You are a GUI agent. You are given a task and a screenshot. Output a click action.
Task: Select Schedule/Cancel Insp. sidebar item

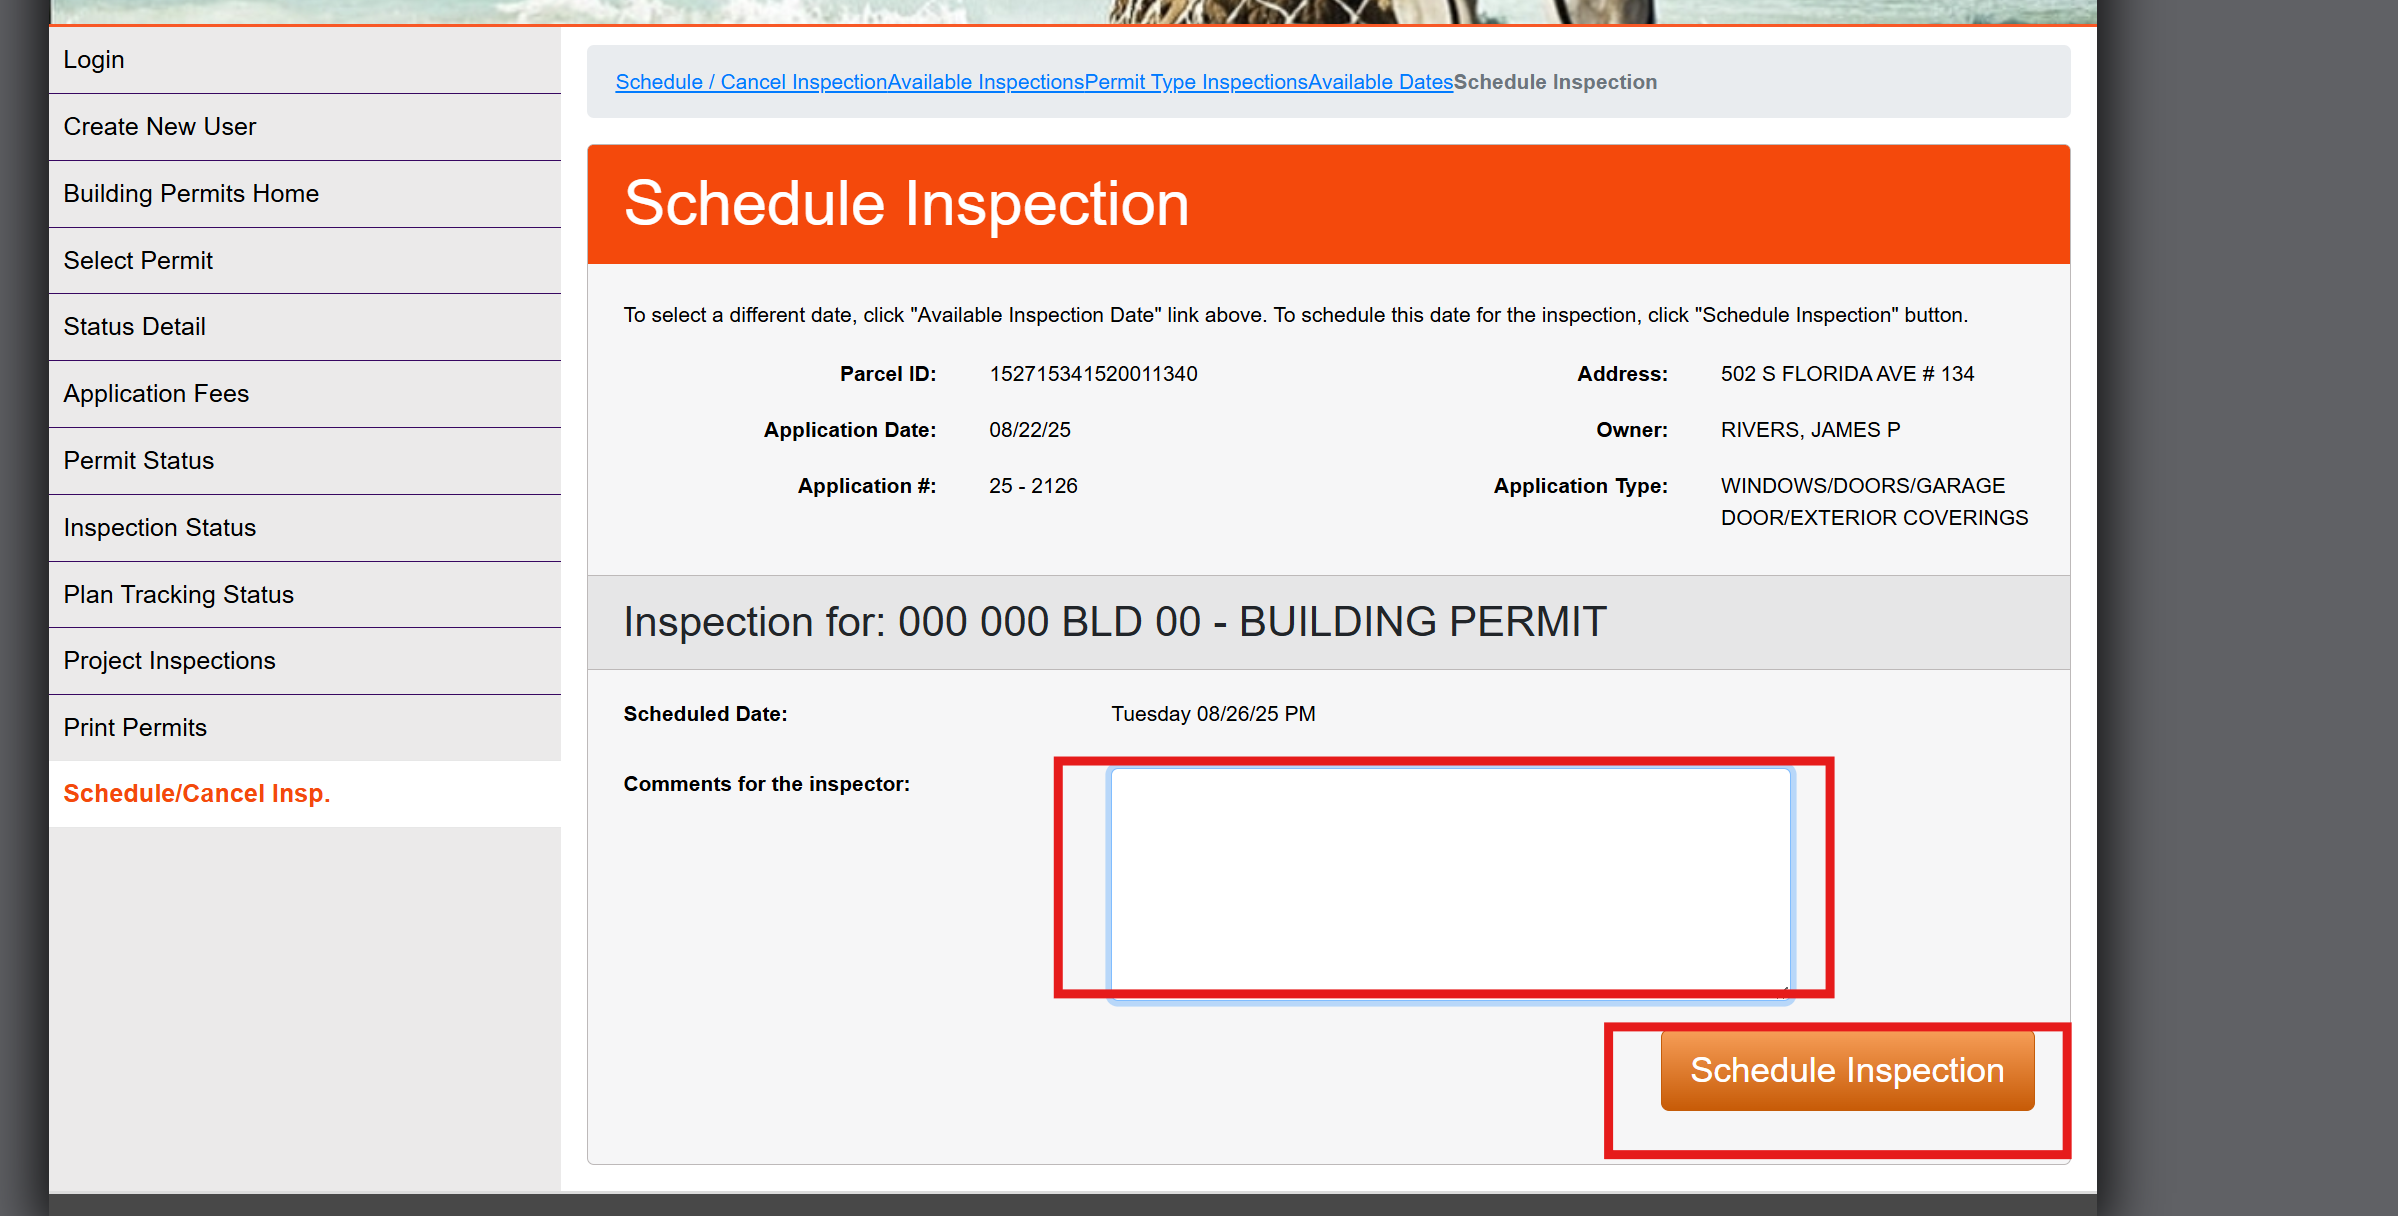[x=196, y=794]
